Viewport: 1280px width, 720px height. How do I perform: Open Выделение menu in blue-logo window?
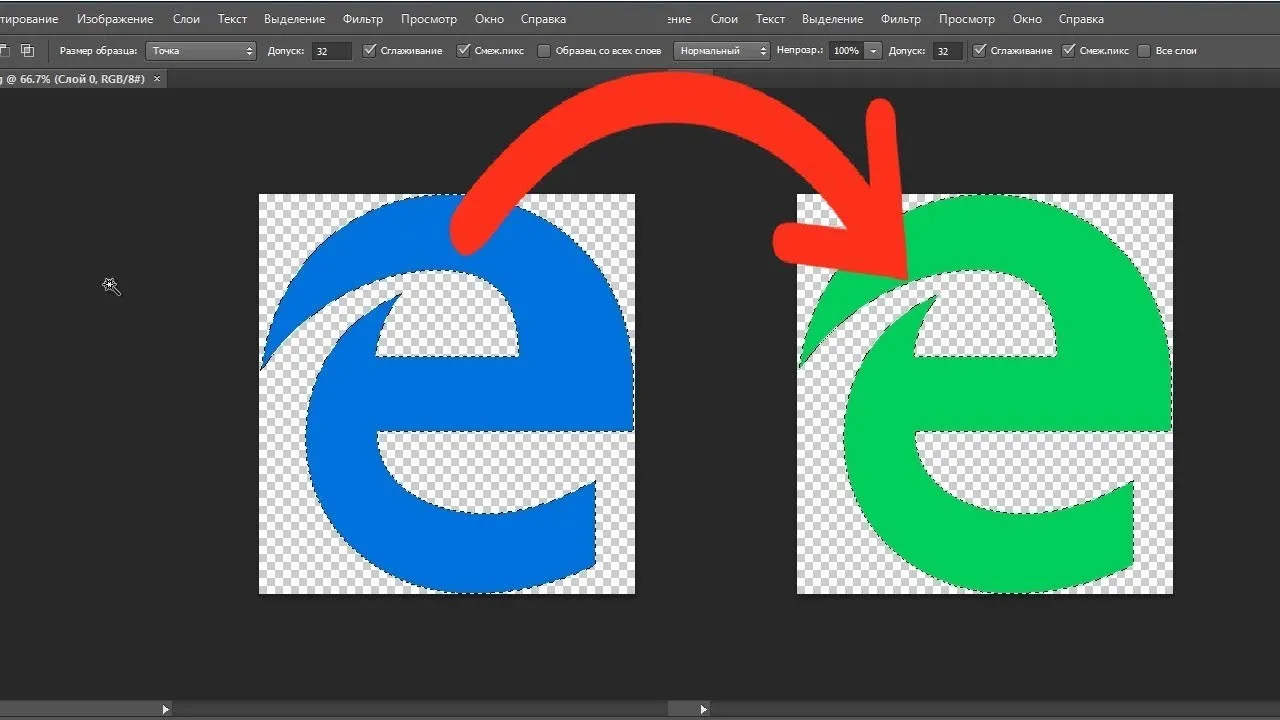tap(294, 19)
